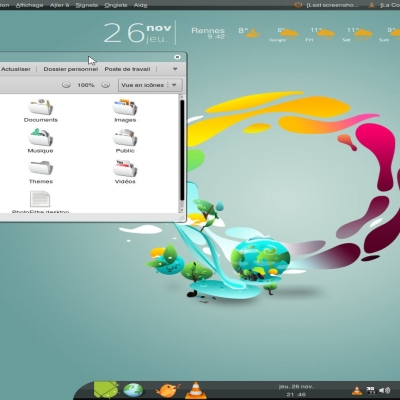Screen dimensions: 400x400
Task: Open the Onglets menu
Action: [116, 5]
